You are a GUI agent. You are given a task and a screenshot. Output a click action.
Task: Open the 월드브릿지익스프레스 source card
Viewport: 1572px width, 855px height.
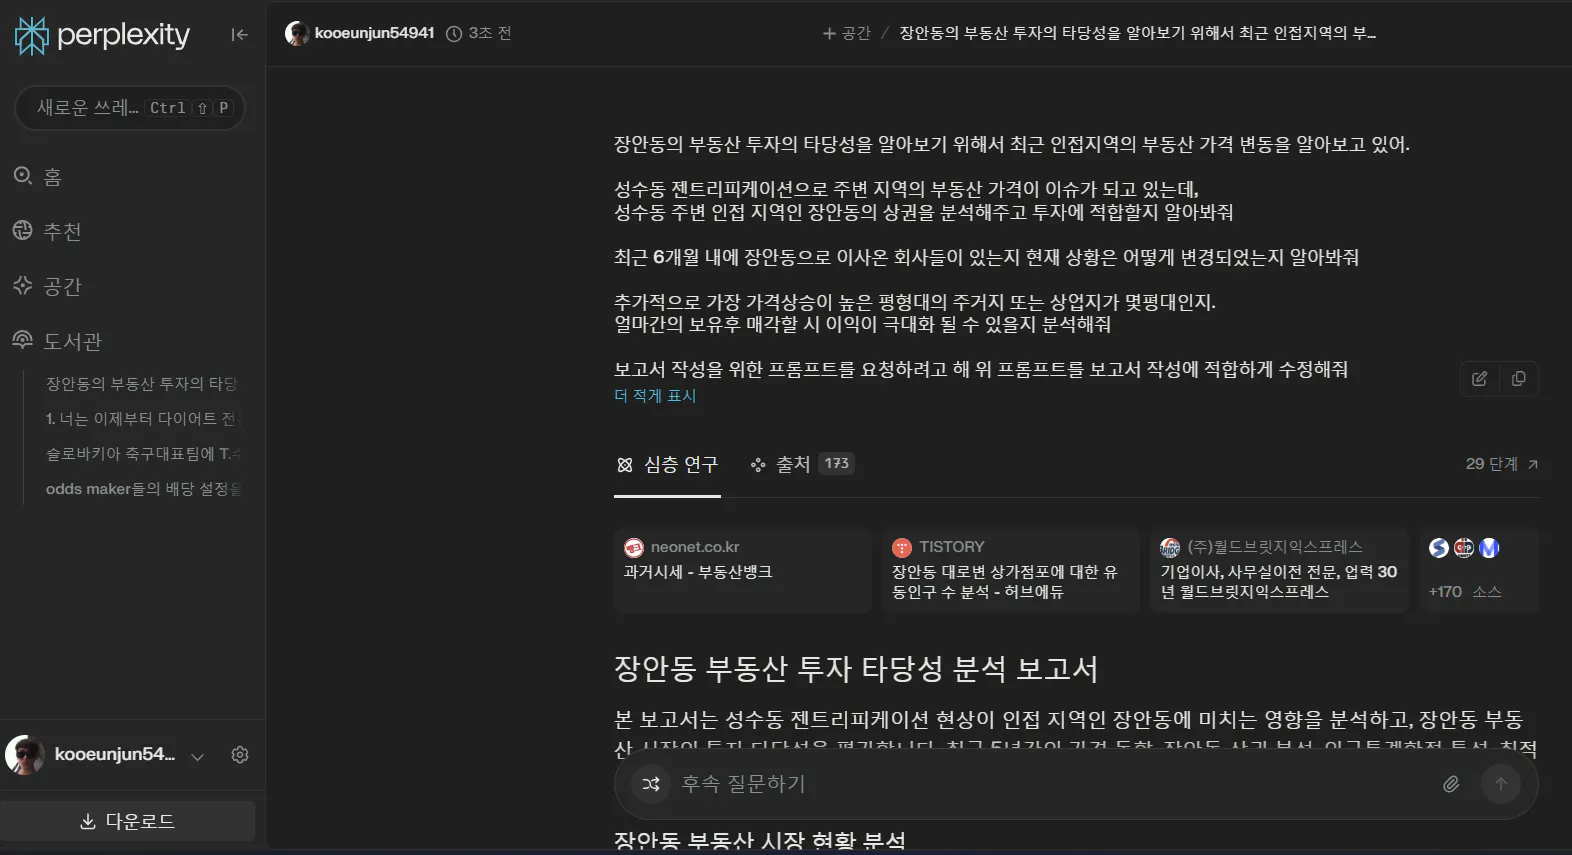[x=1279, y=569]
